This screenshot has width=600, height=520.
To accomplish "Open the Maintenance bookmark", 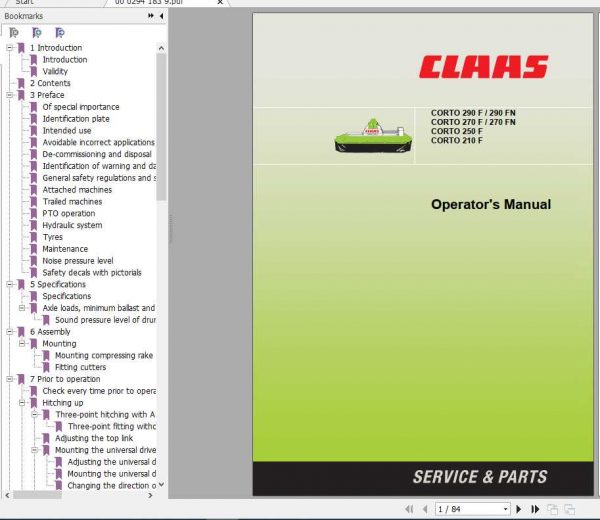I will coord(65,249).
